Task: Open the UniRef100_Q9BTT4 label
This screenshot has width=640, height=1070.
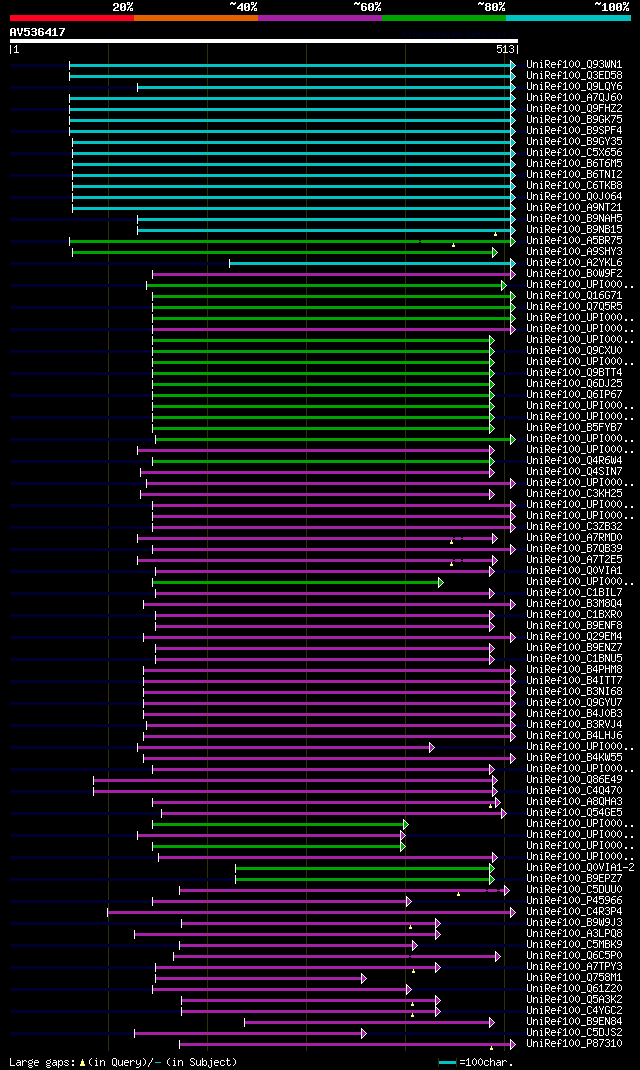Action: 574,373
